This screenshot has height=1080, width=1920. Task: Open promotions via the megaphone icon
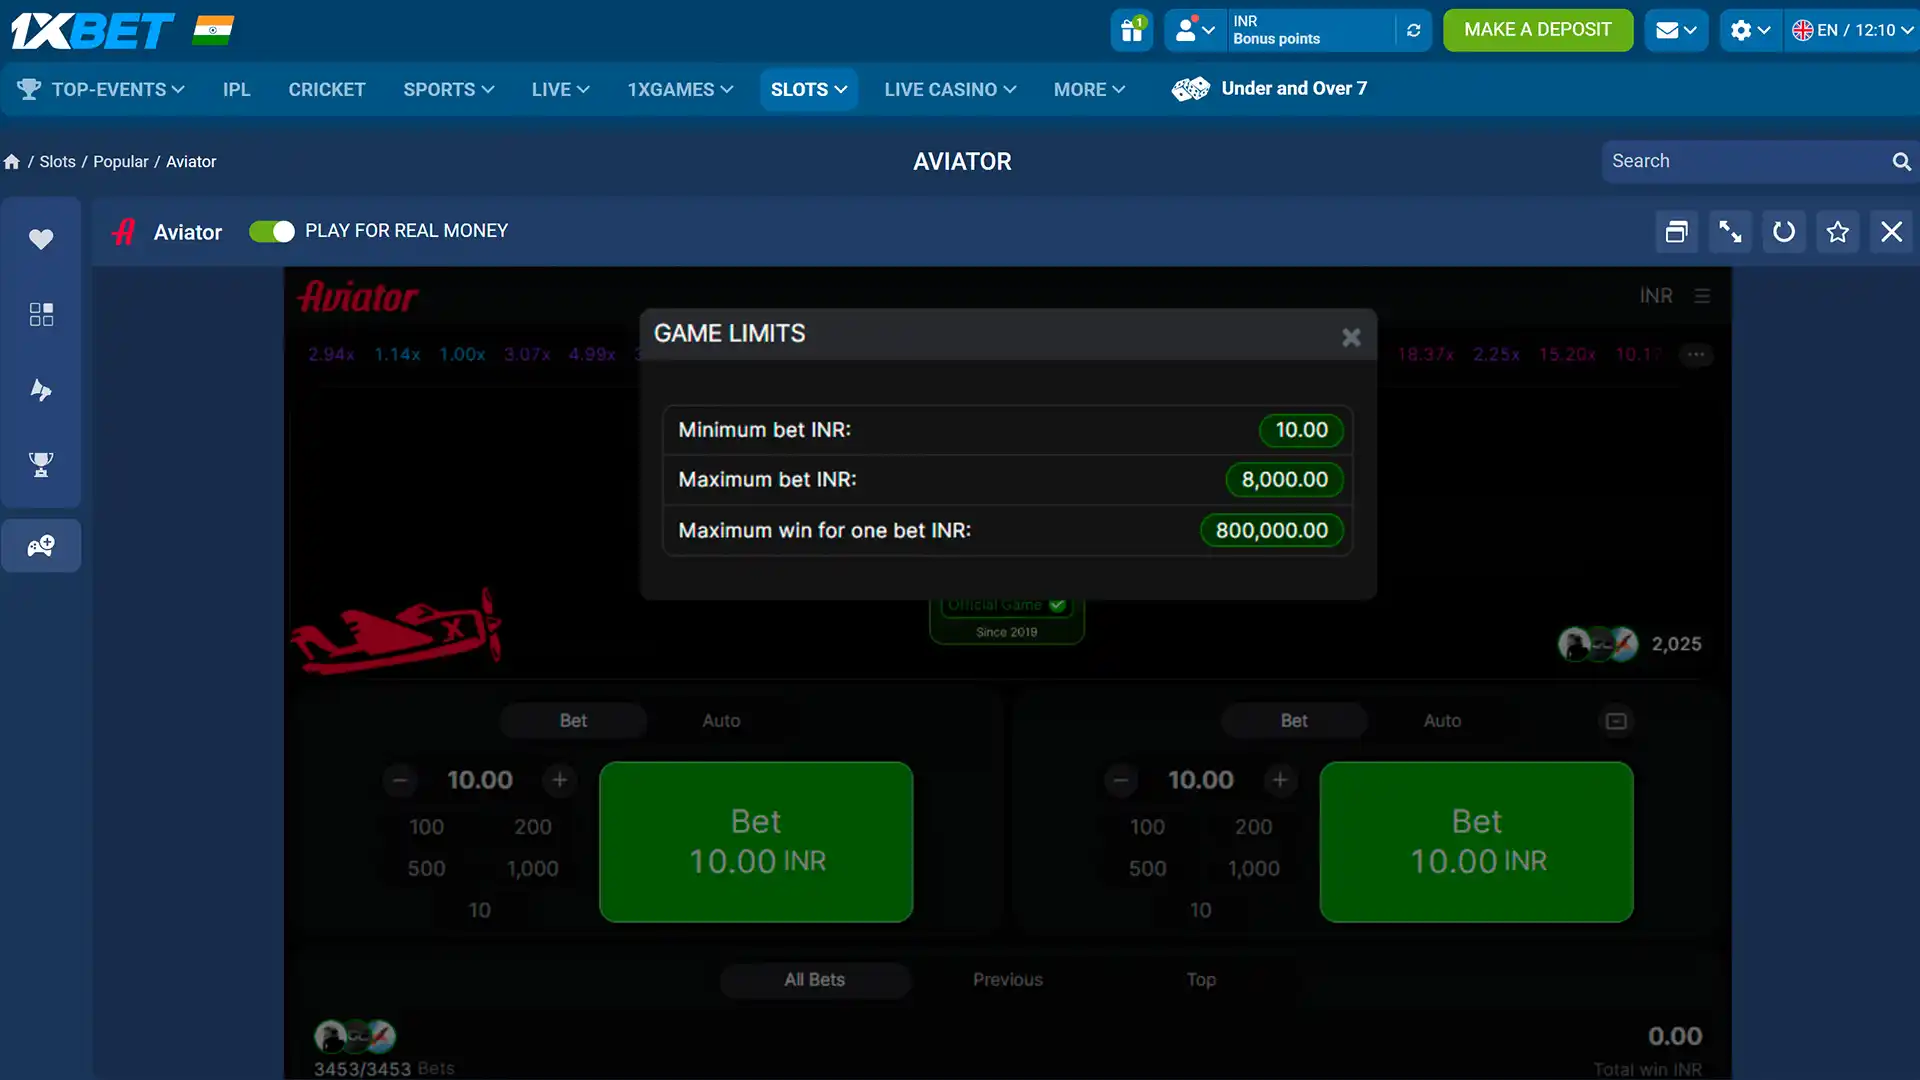tap(41, 390)
